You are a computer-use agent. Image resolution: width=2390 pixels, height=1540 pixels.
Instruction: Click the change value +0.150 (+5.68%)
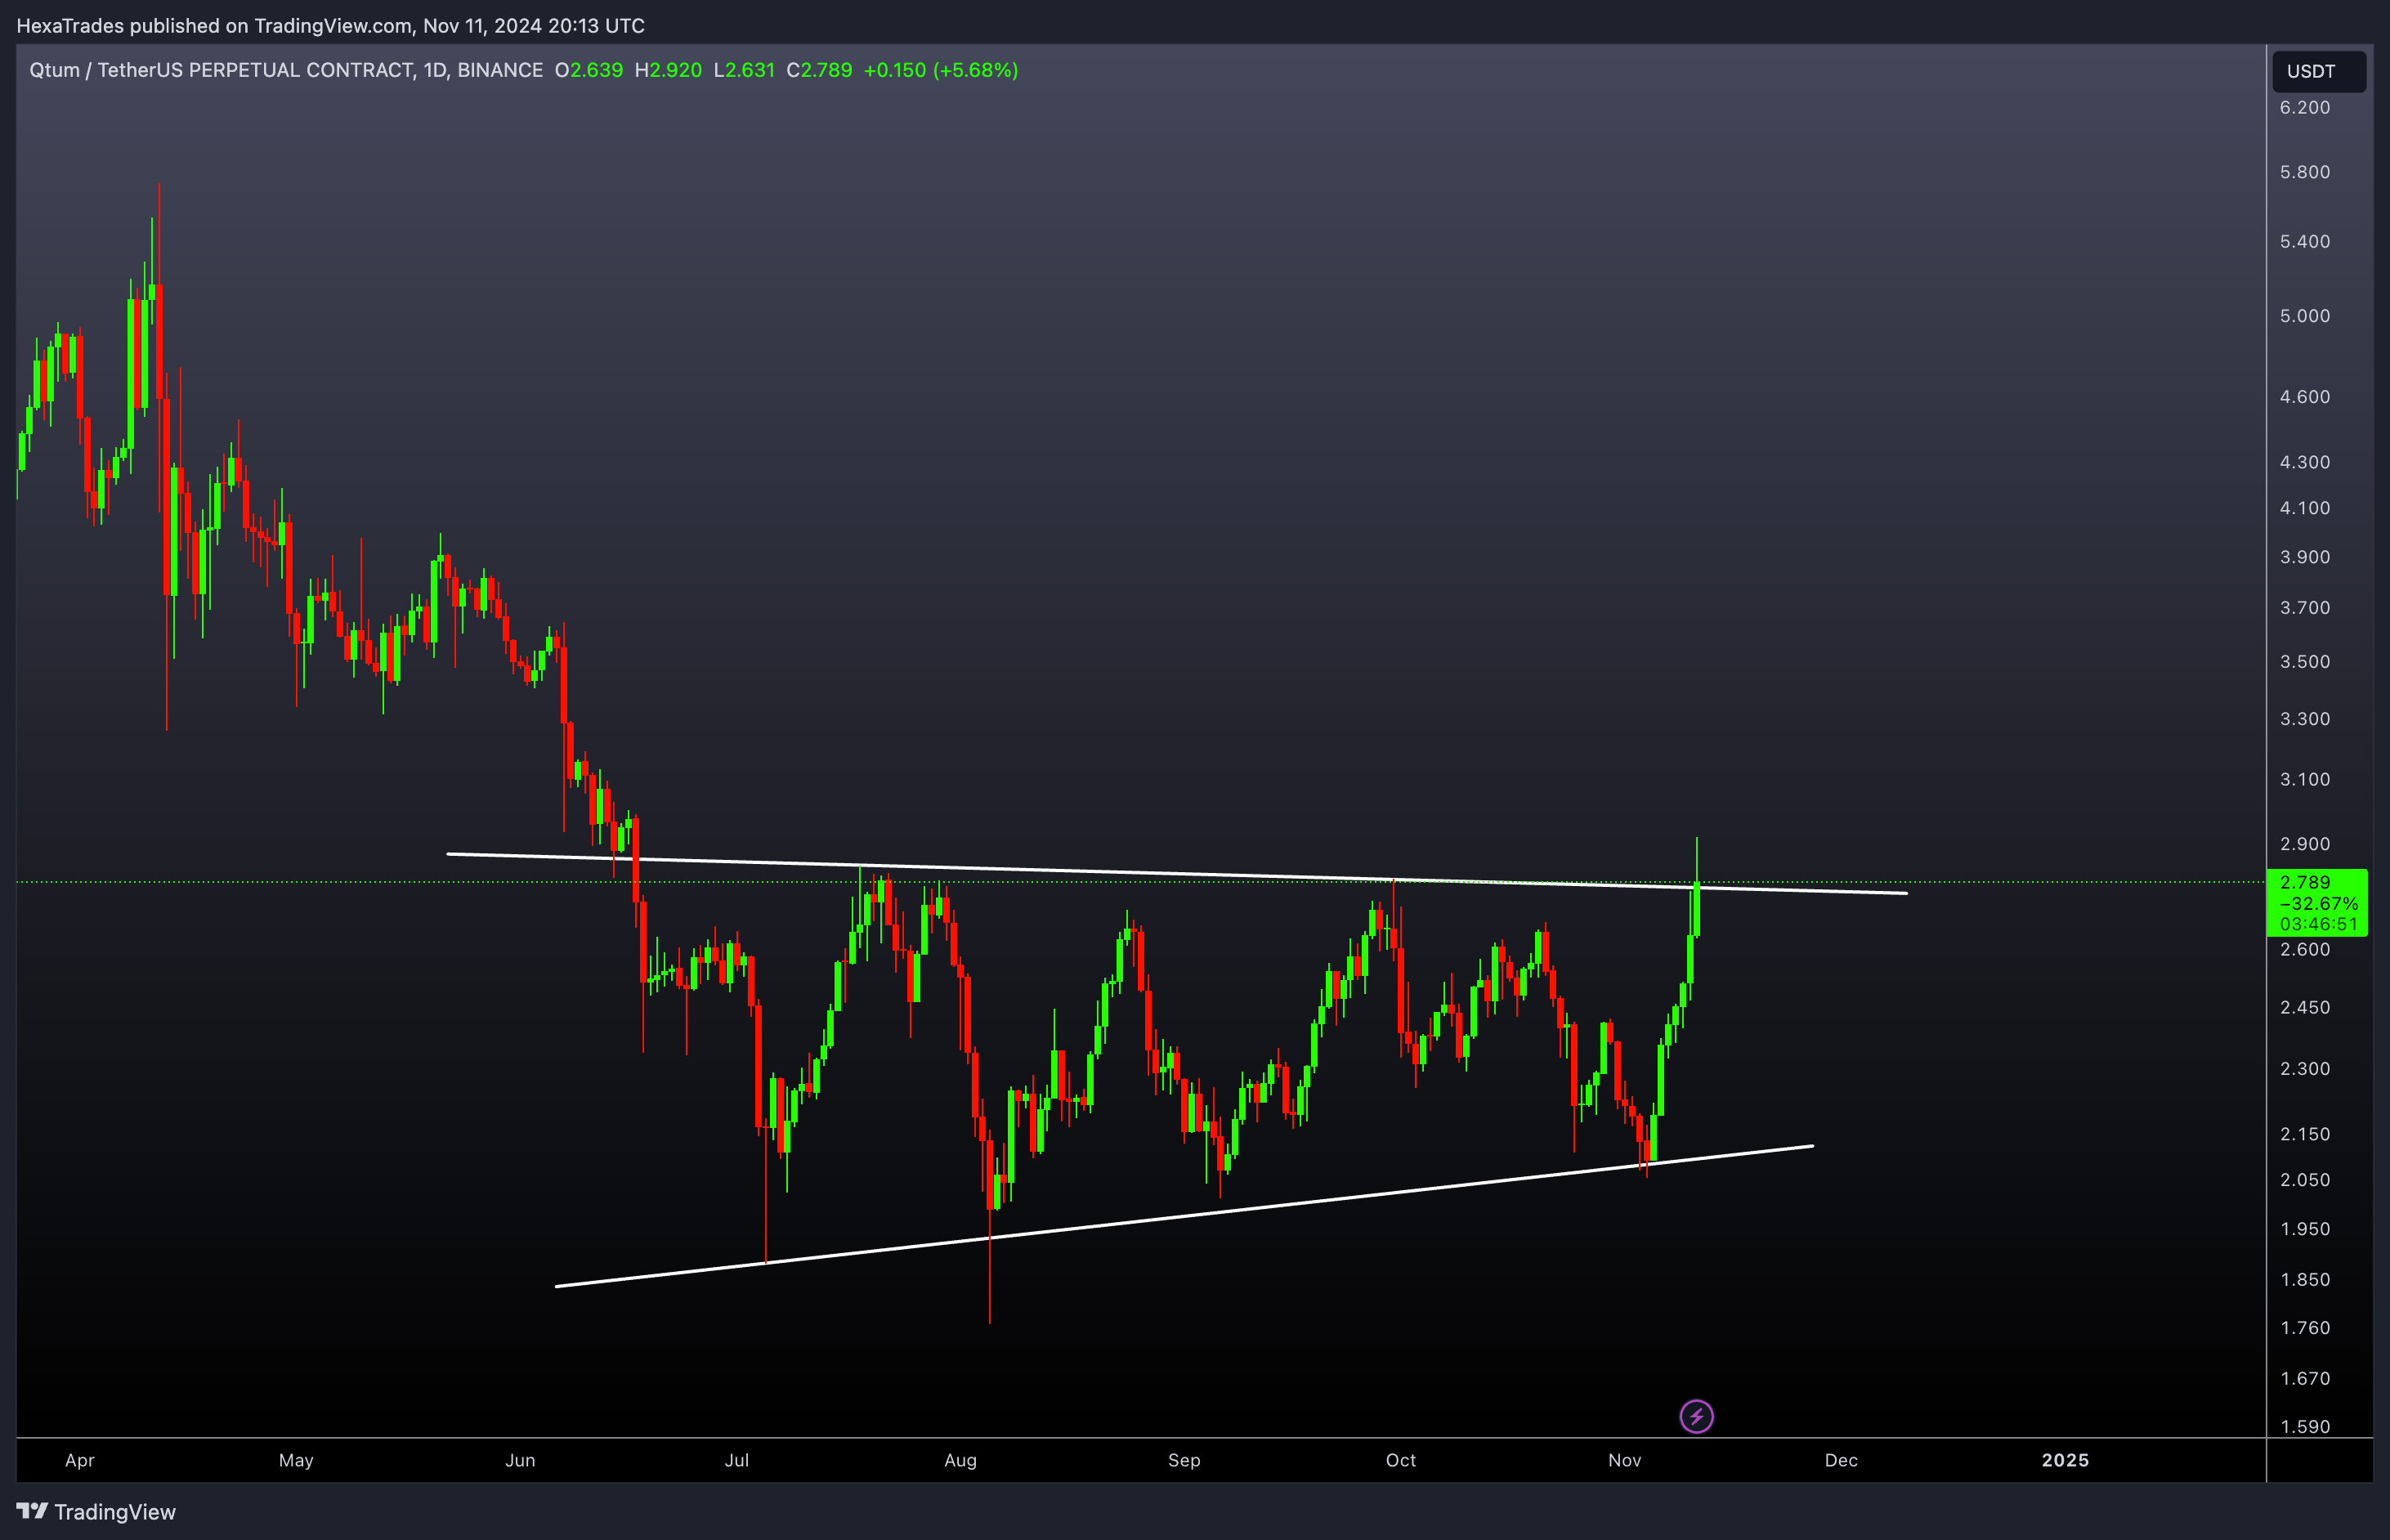point(941,70)
